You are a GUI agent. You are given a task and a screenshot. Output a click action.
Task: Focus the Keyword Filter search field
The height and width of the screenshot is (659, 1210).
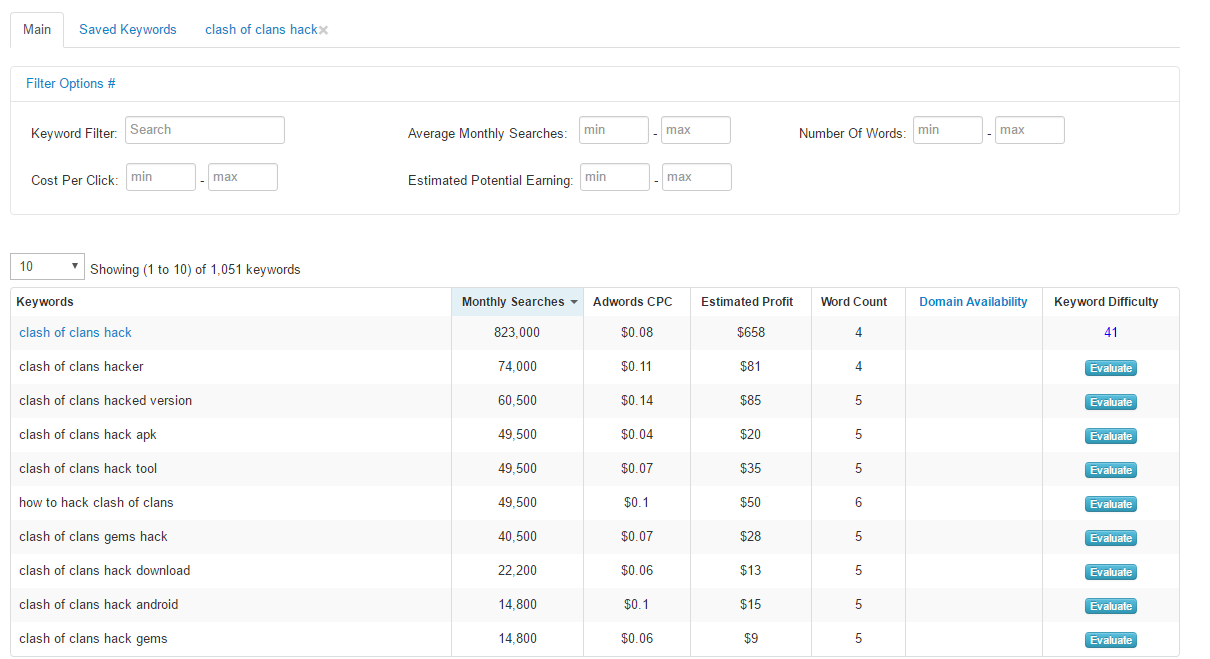[x=205, y=130]
